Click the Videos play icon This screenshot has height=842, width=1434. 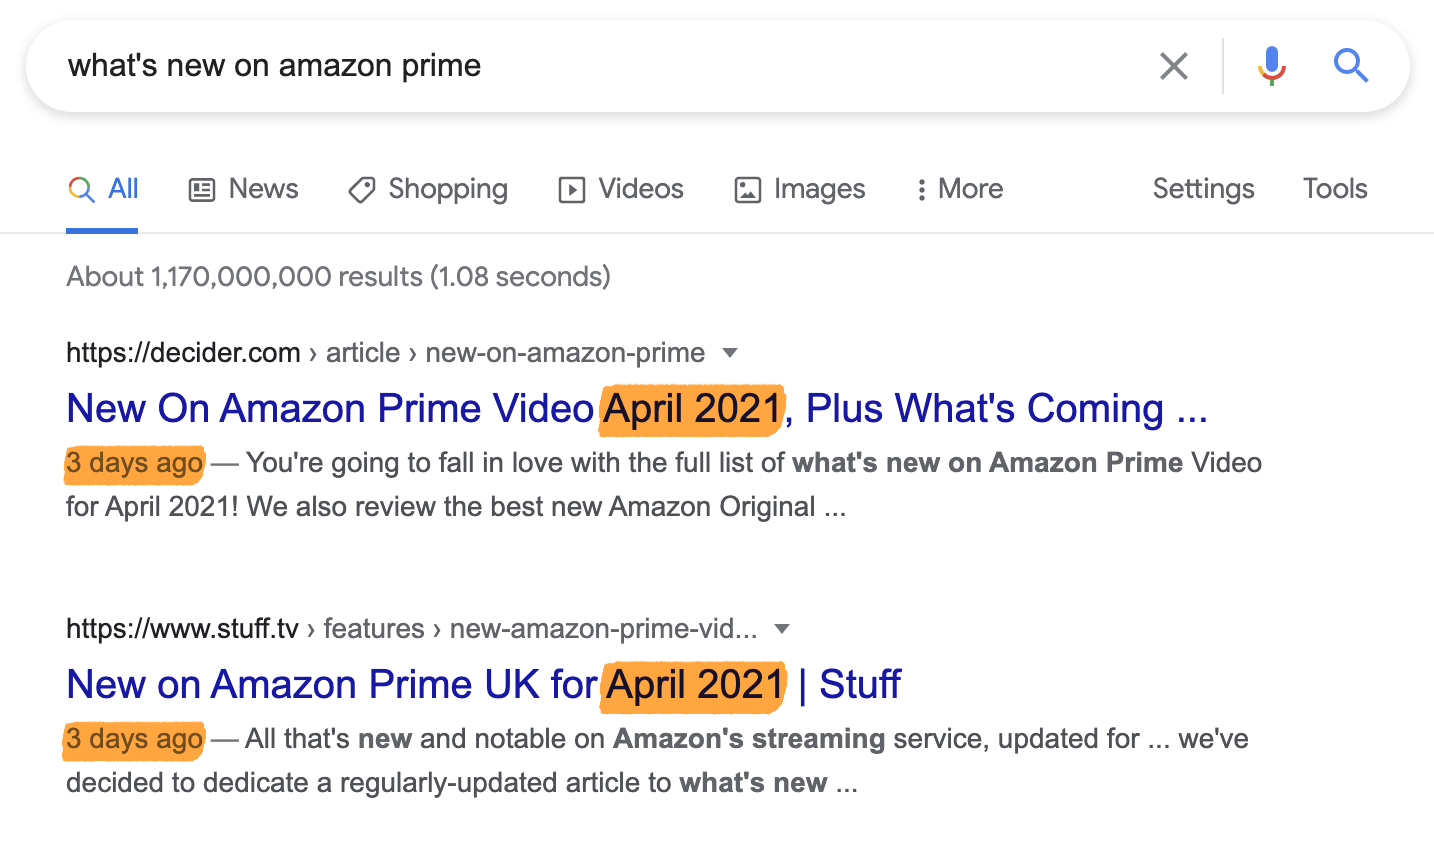[x=571, y=189]
